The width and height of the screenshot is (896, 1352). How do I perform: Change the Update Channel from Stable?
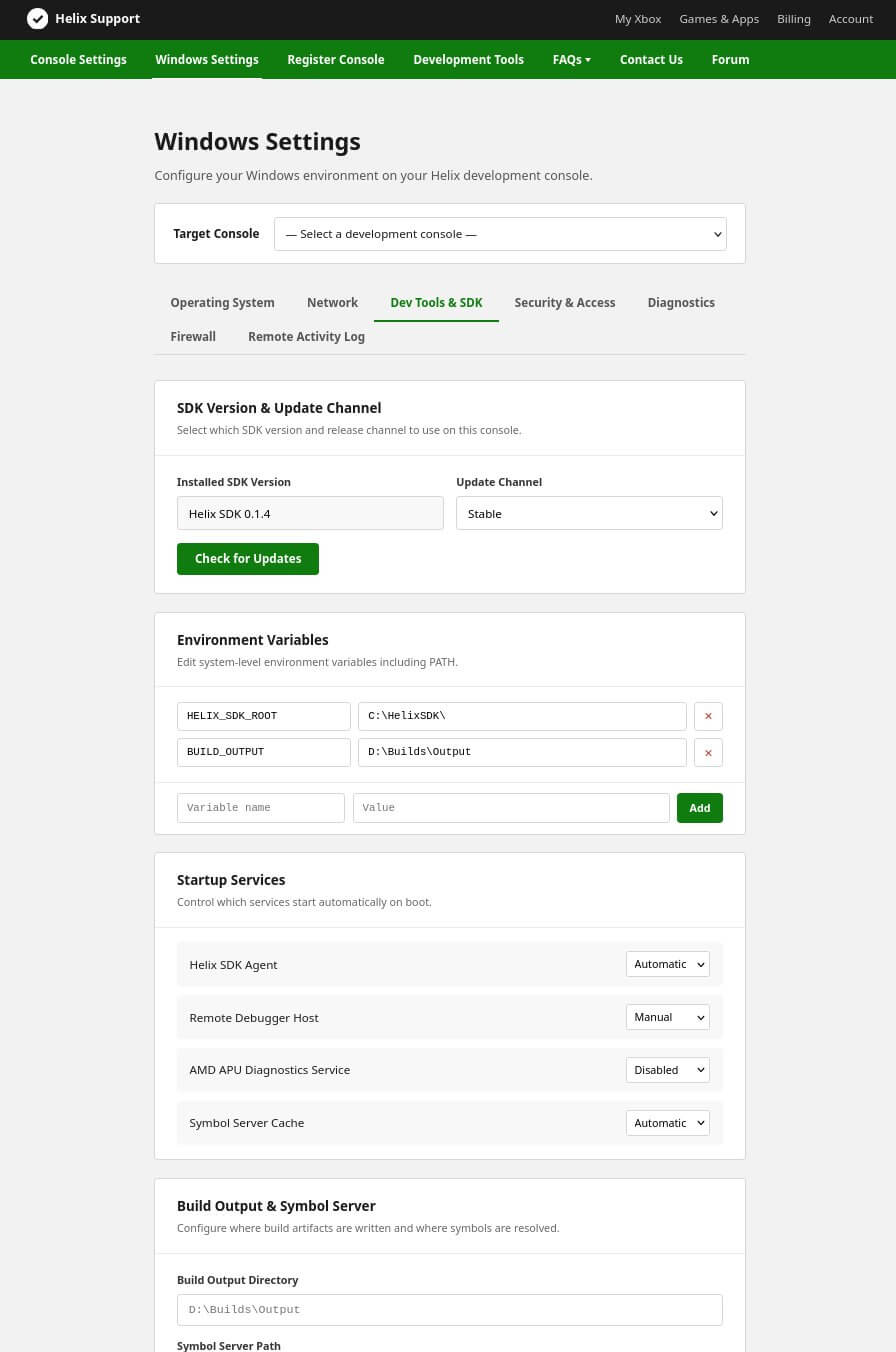[x=589, y=513]
